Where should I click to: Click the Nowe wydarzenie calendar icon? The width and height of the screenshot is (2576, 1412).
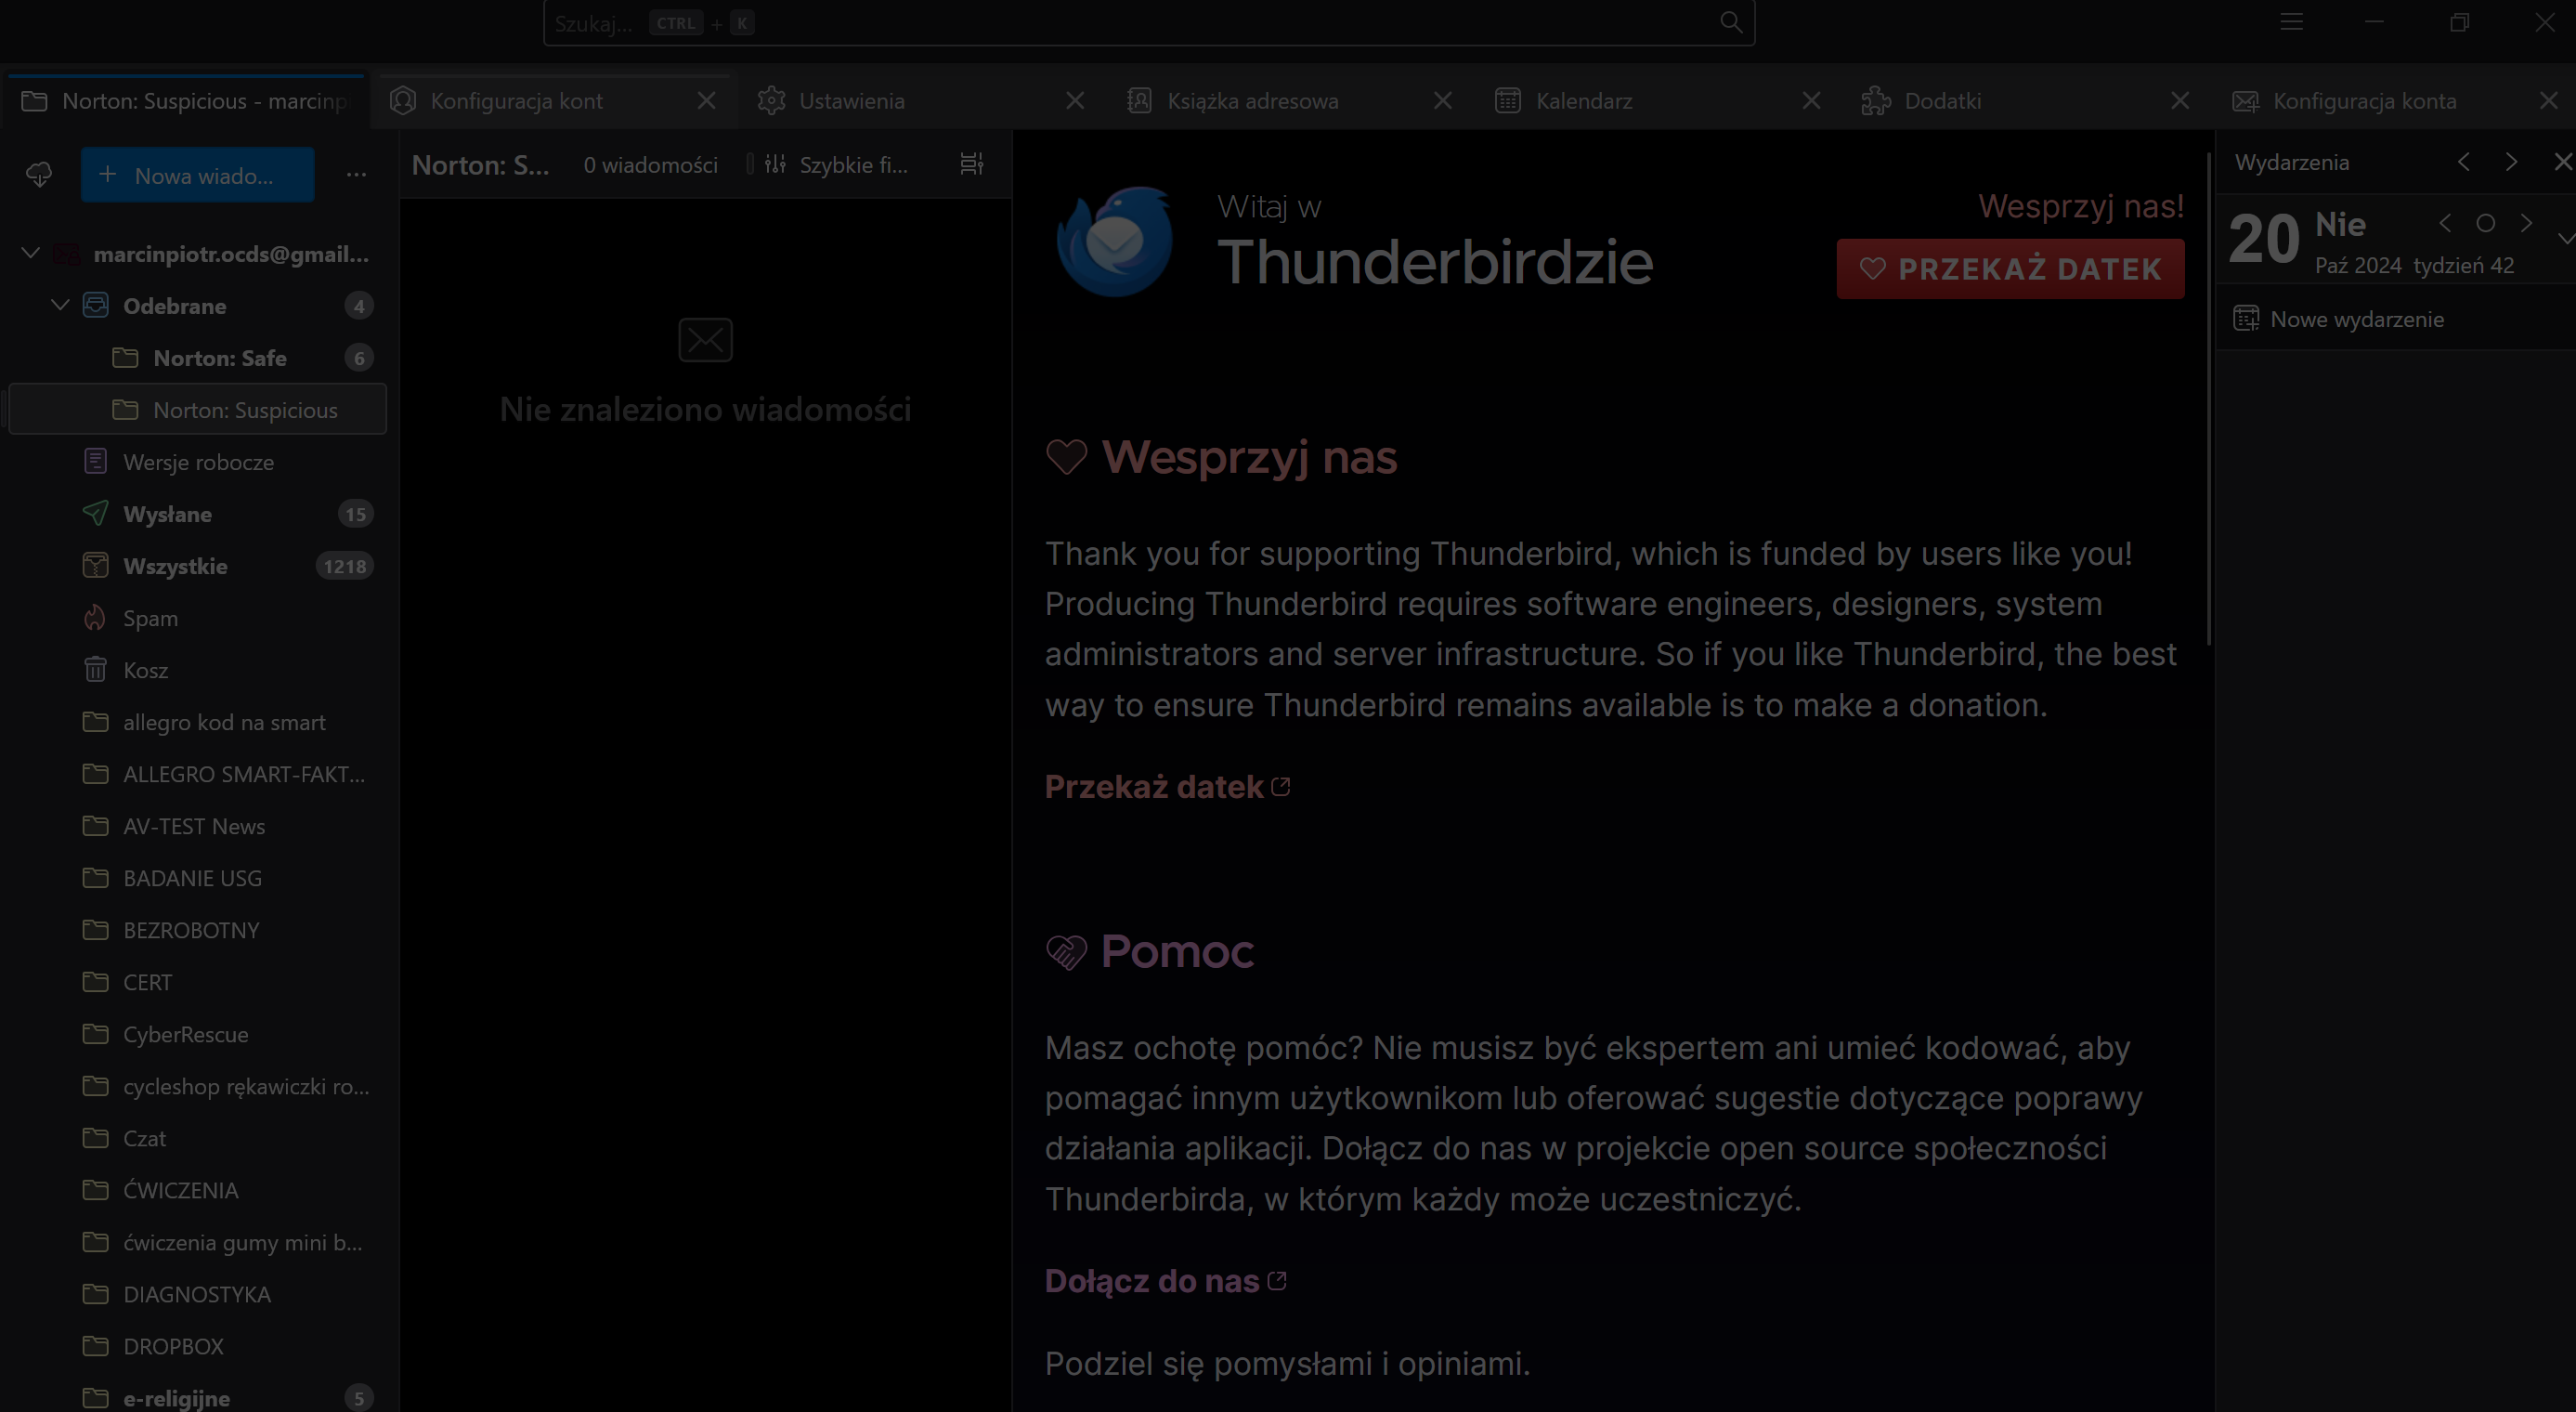pos(2246,319)
